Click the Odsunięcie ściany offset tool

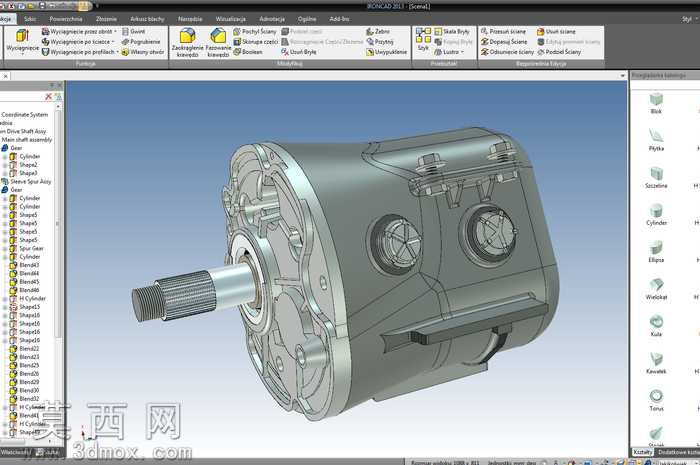click(x=507, y=52)
